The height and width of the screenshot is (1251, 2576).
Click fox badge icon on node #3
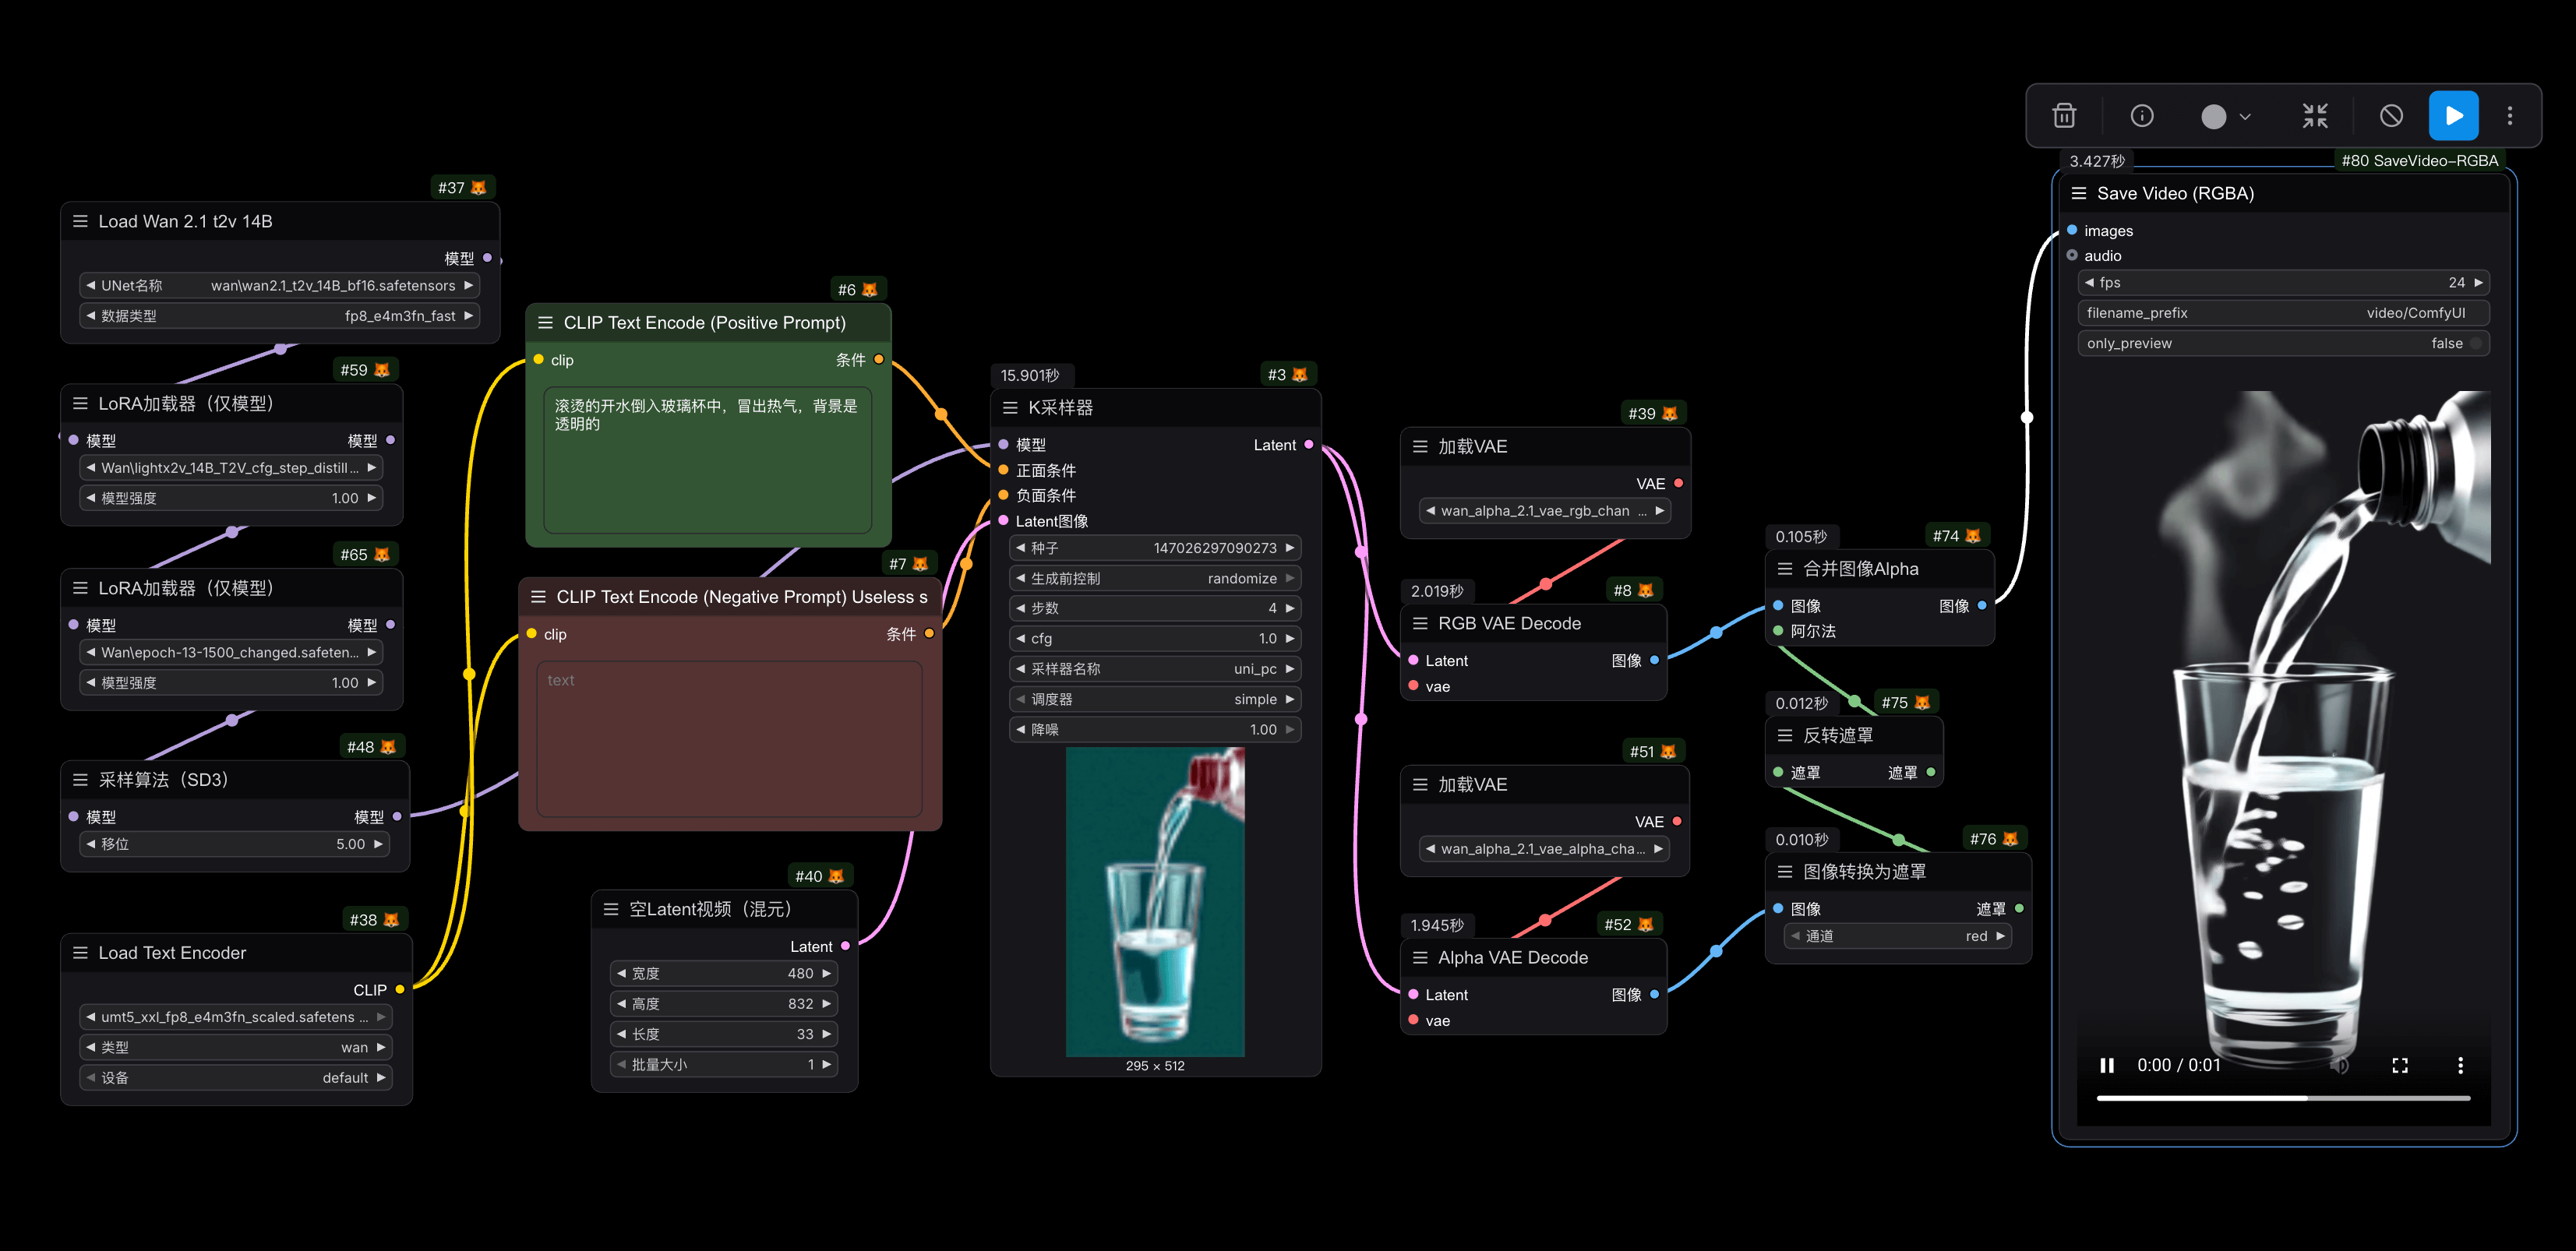1299,375
